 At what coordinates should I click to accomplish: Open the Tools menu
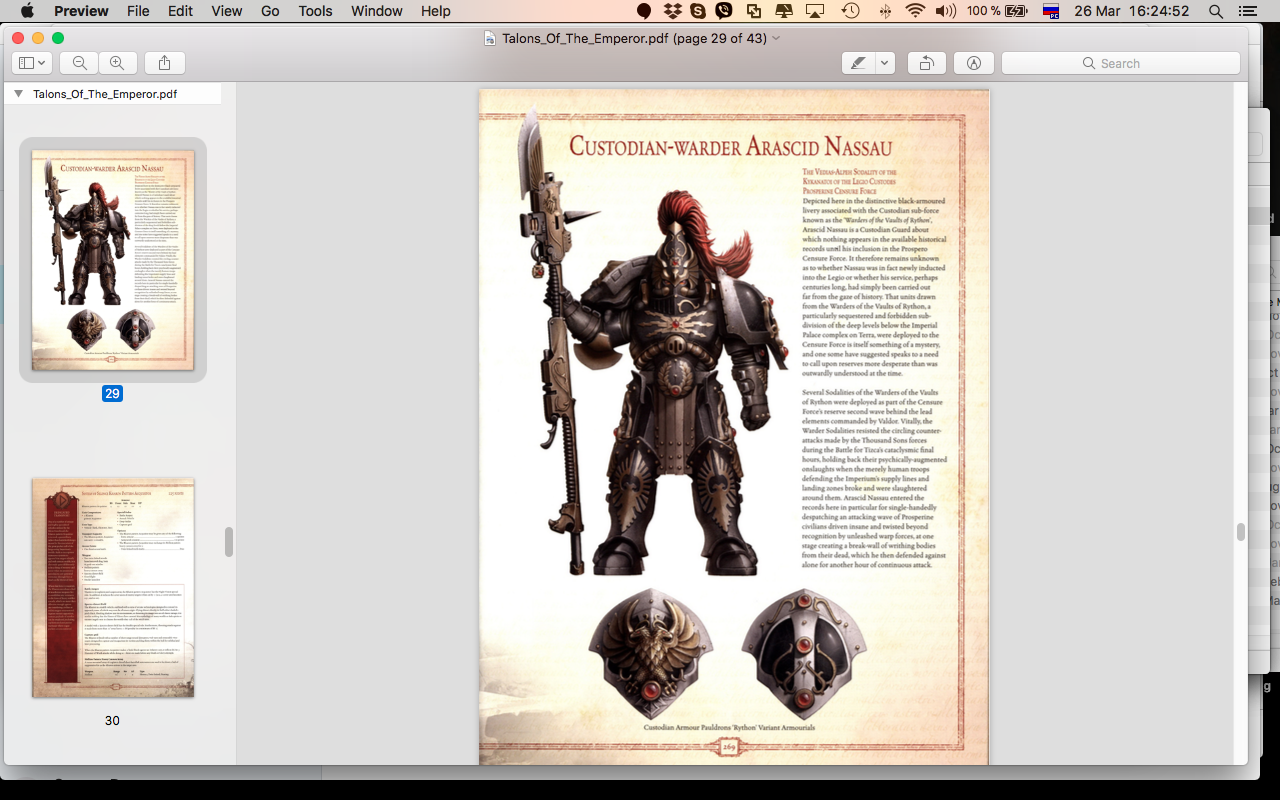pyautogui.click(x=315, y=11)
